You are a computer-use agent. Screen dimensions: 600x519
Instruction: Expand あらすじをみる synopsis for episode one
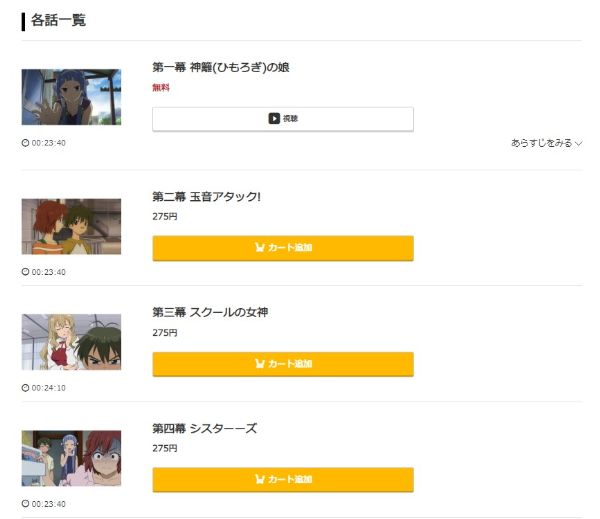(546, 143)
